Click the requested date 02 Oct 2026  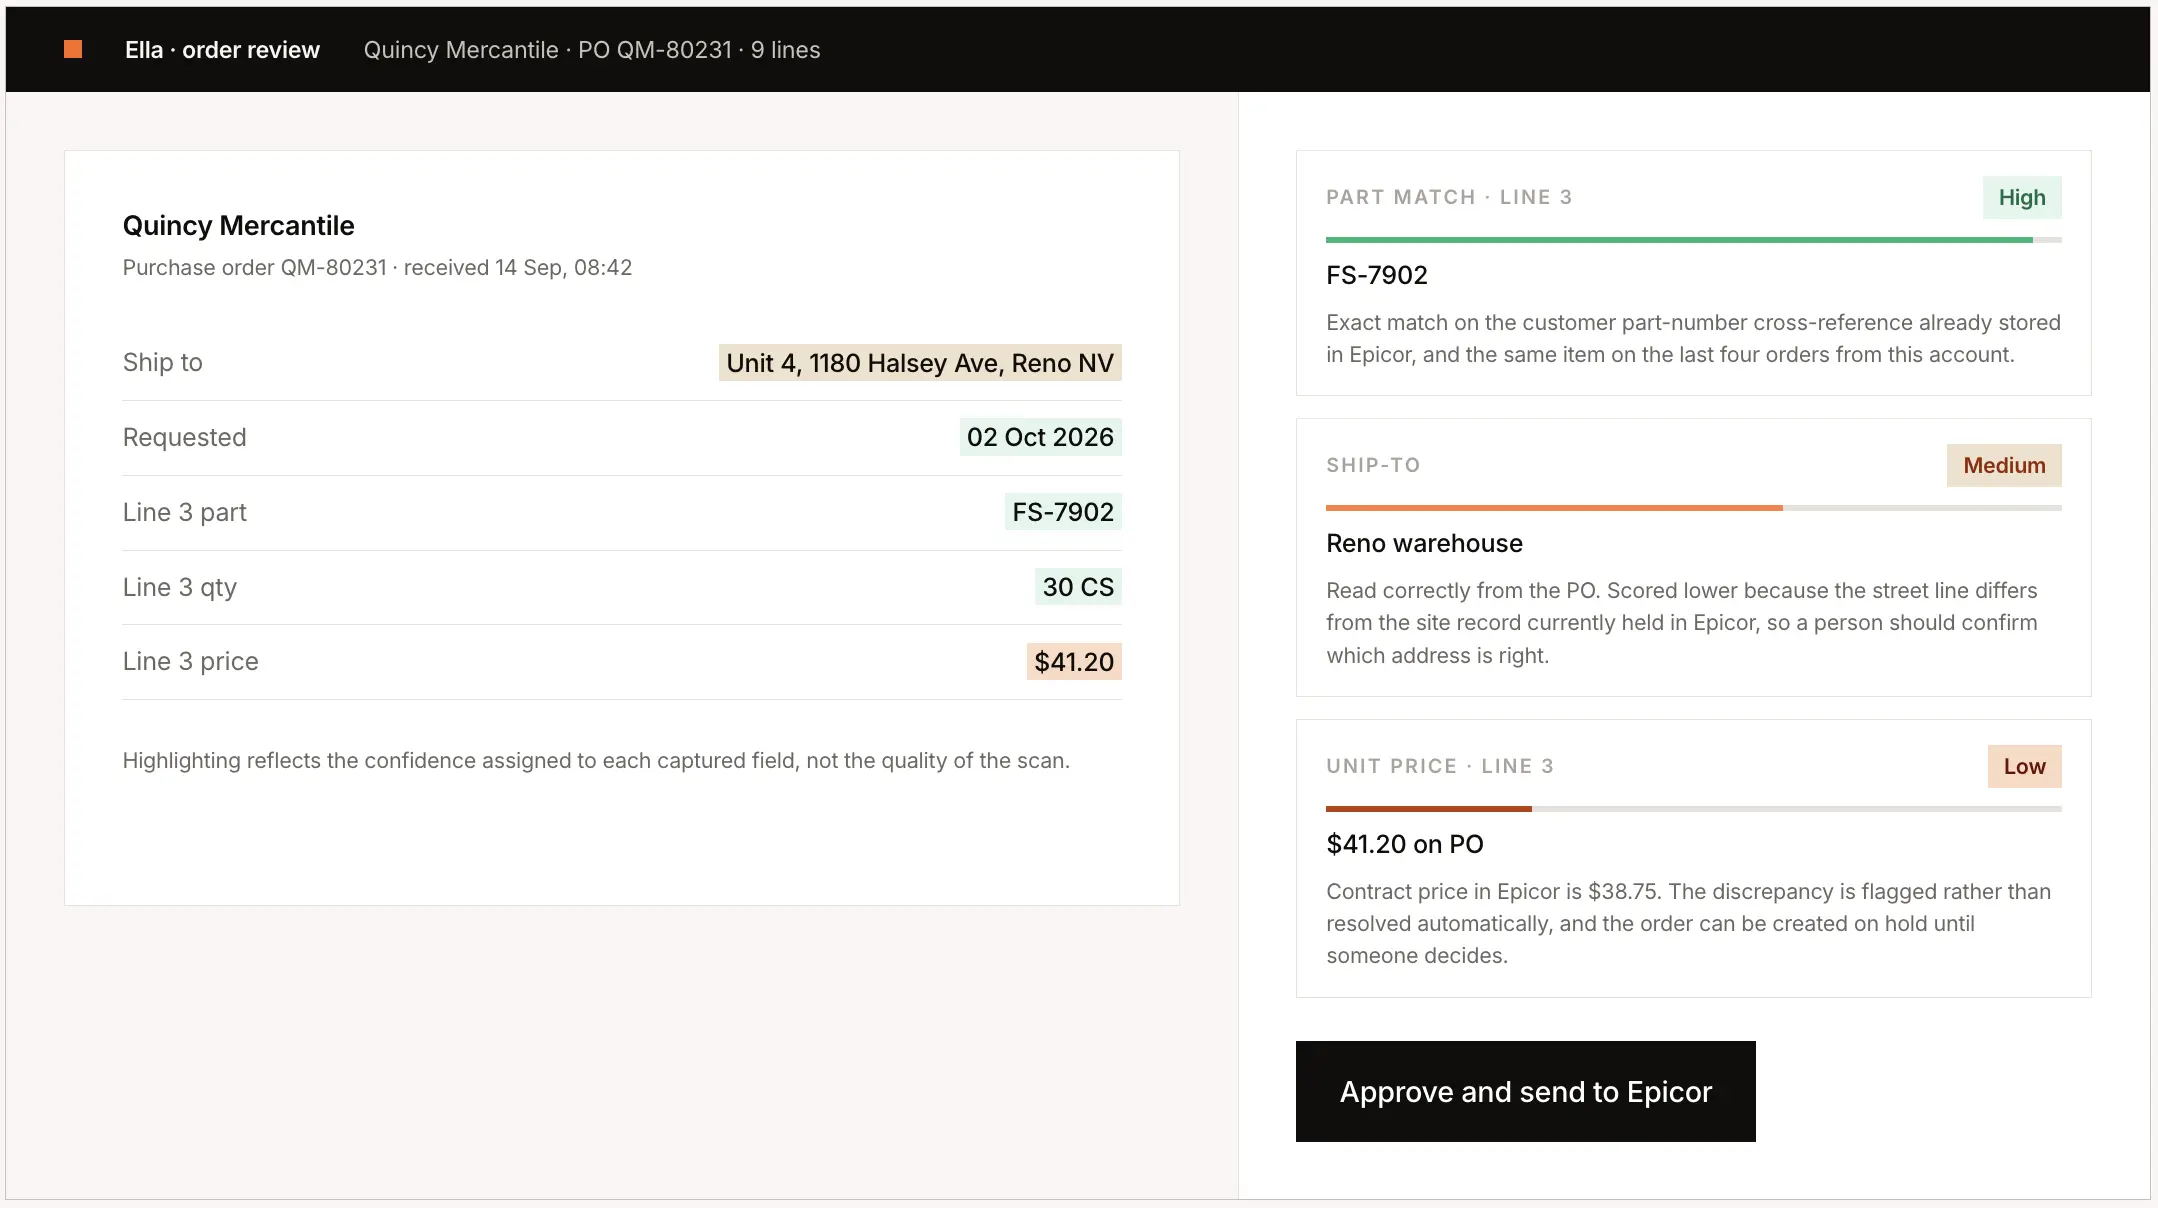pyautogui.click(x=1040, y=437)
